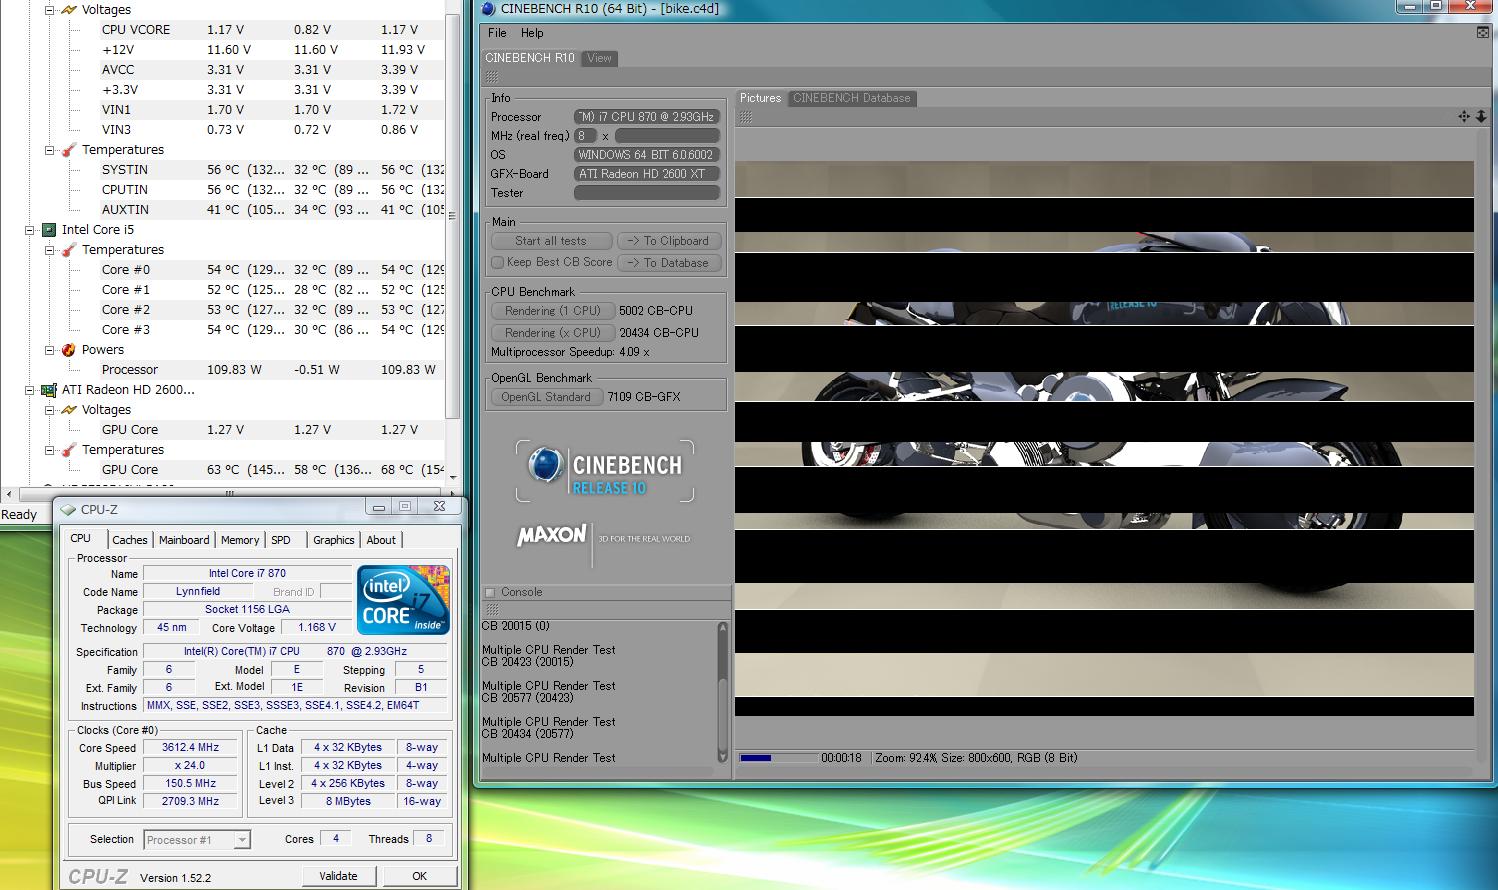1498x890 pixels.
Task: Collapse the Powers tree node
Action: 49,350
